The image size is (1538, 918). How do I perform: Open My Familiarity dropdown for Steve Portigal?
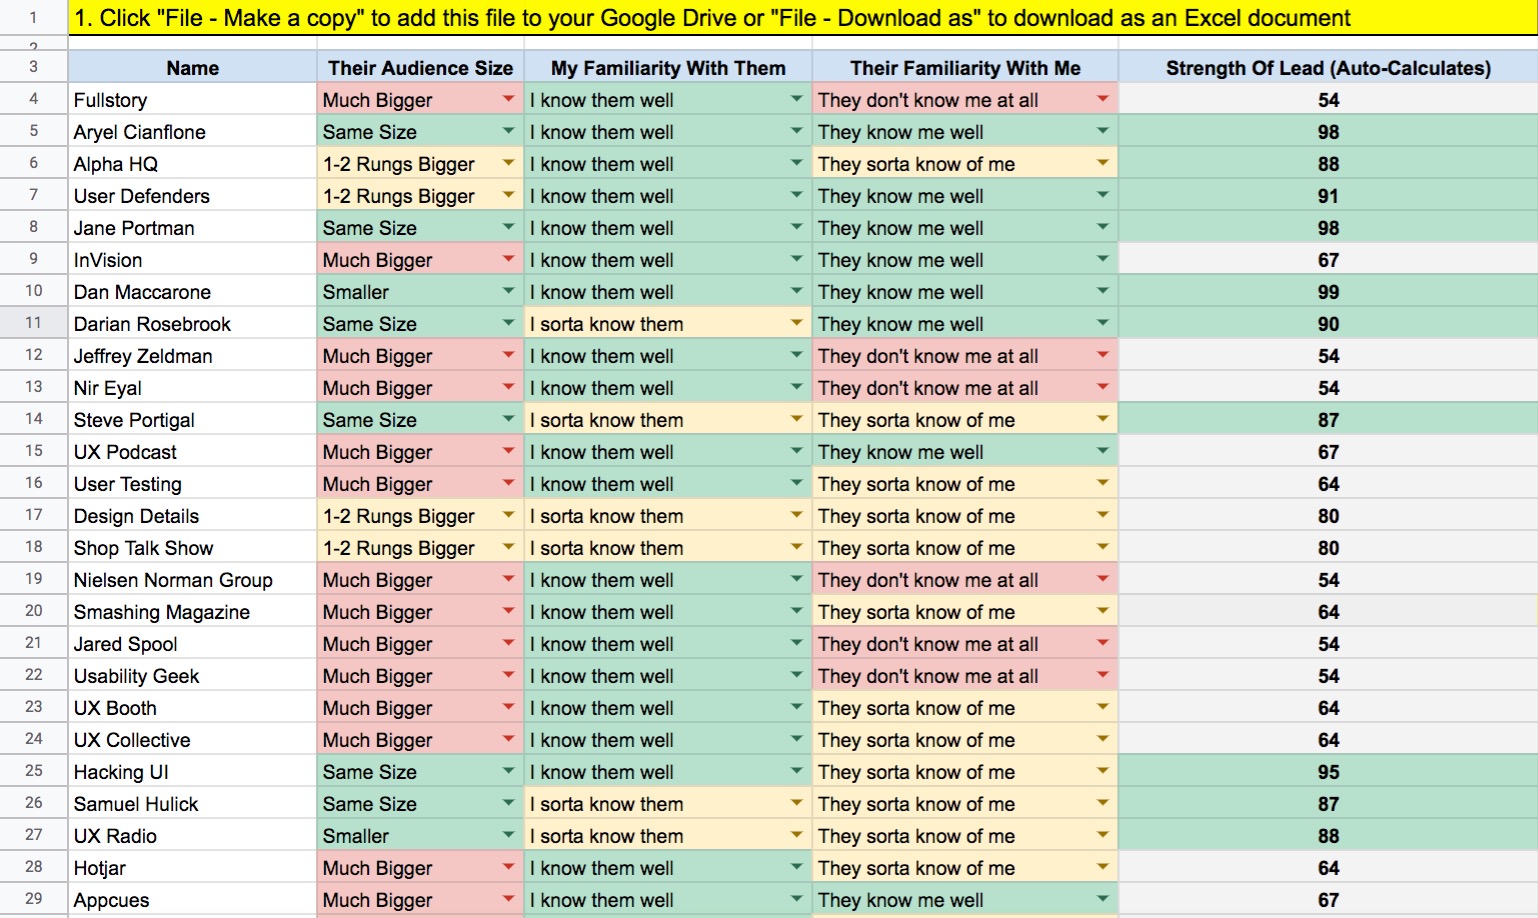pos(796,419)
